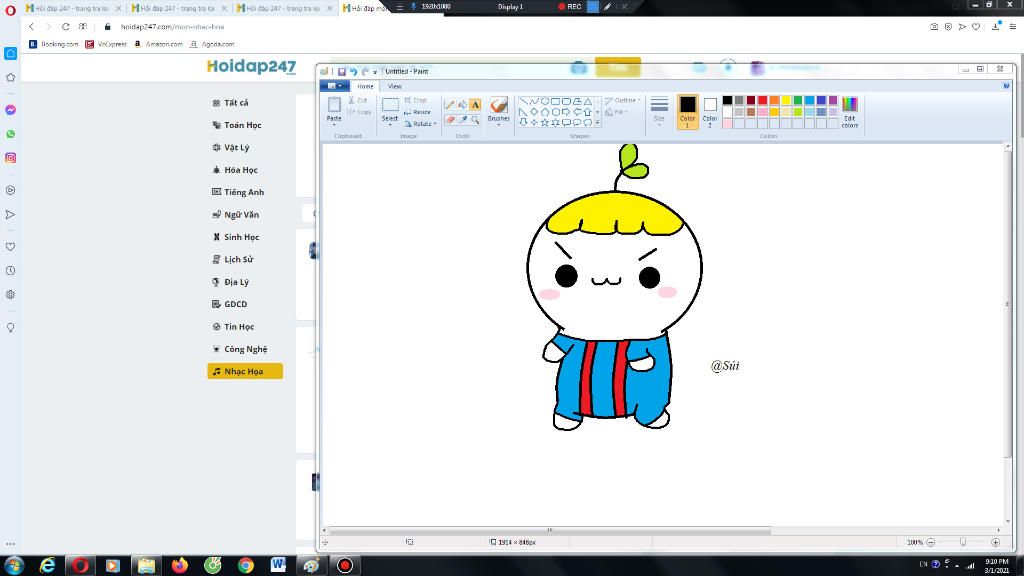
Task: Pick the orange color swatch
Action: coord(774,100)
